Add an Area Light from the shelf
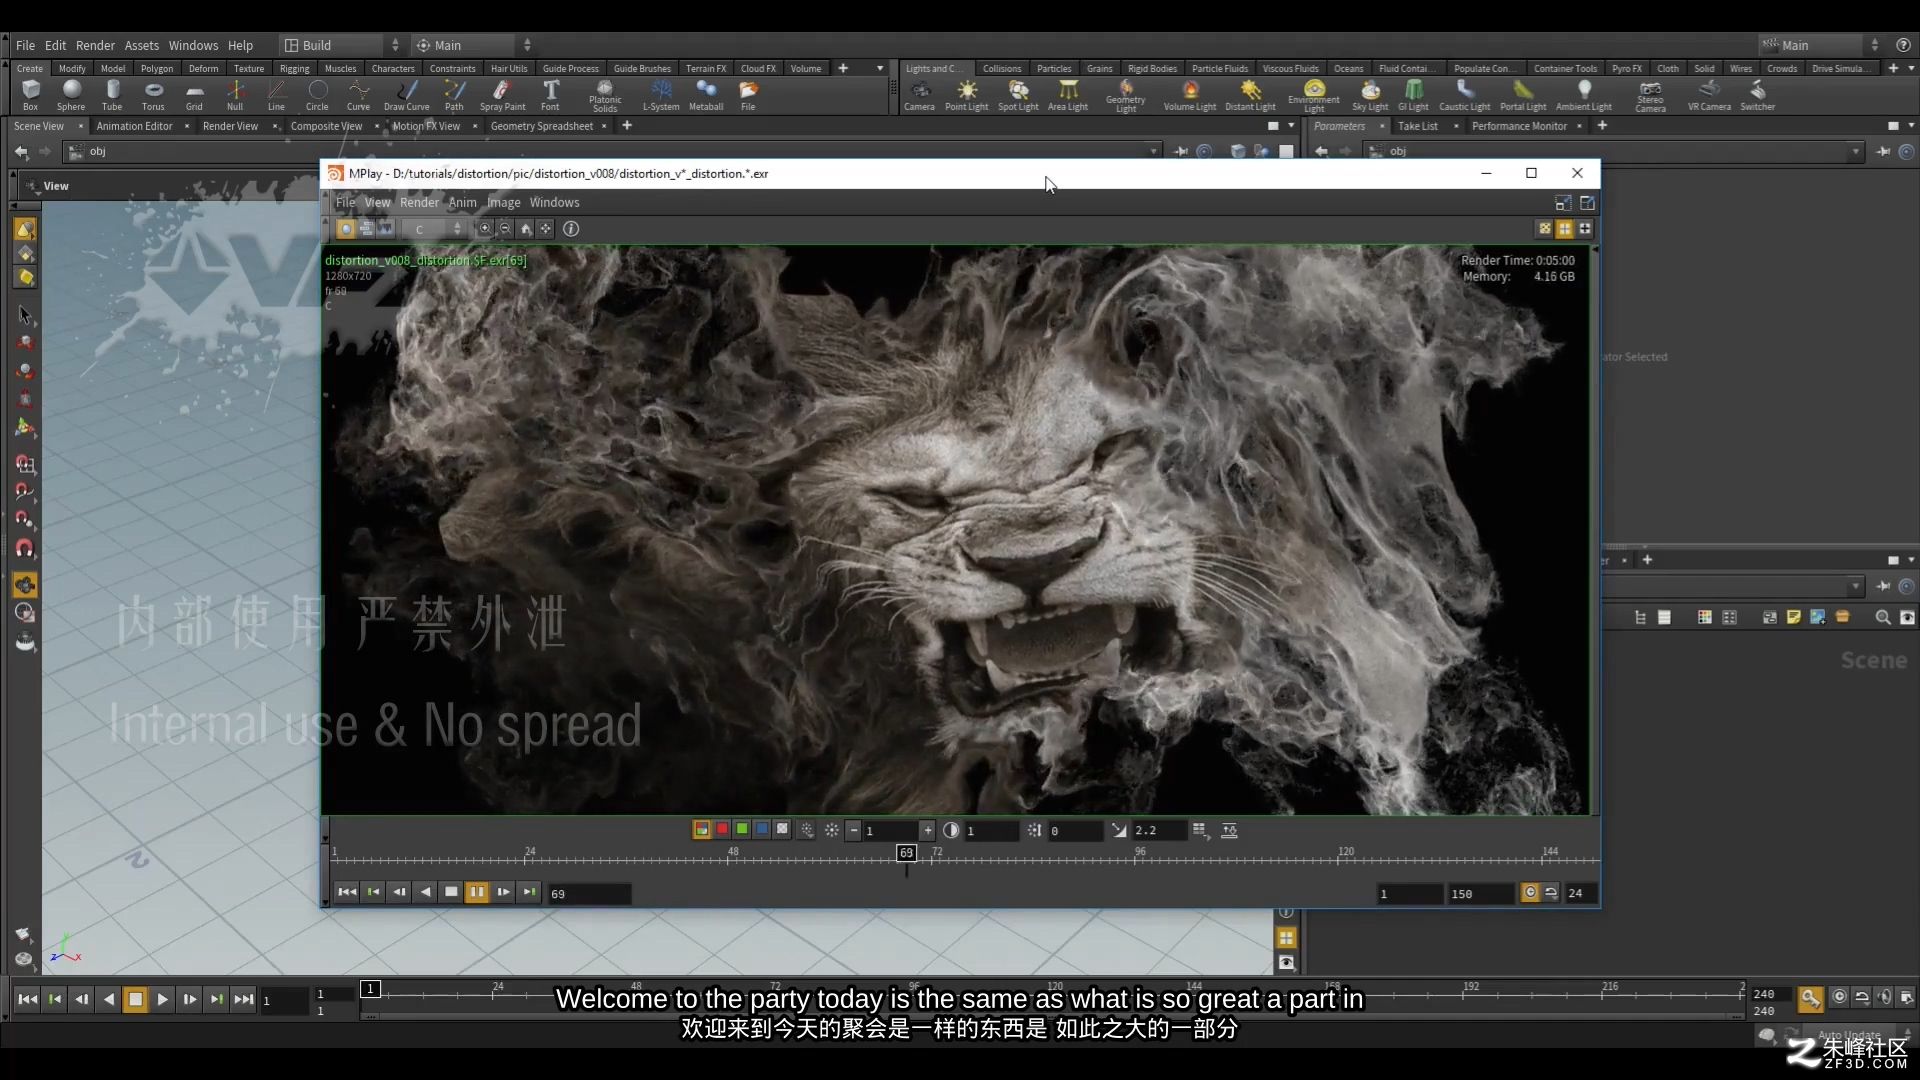Viewport: 1920px width, 1080px height. pos(1068,96)
